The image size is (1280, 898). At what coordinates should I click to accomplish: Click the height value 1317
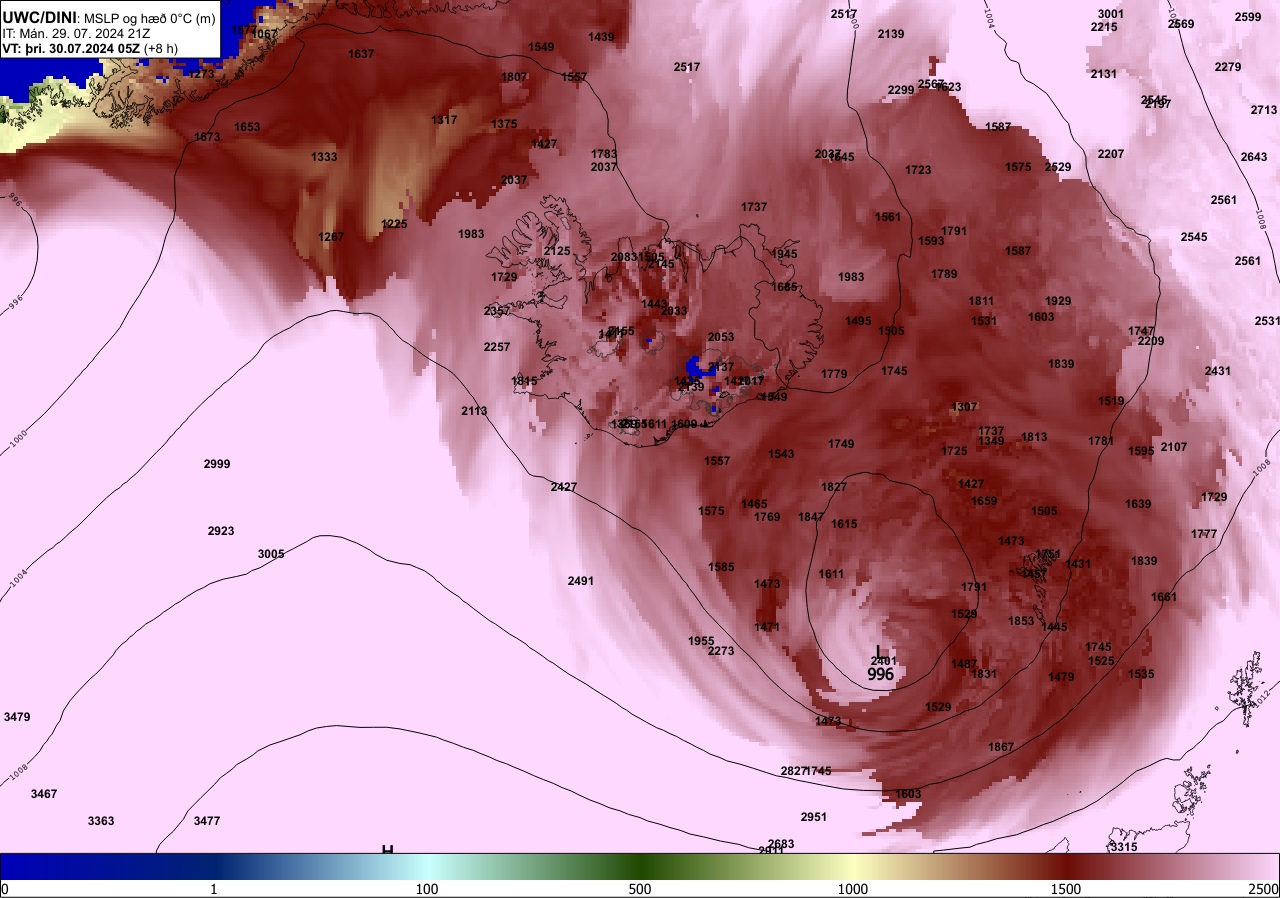click(x=444, y=120)
